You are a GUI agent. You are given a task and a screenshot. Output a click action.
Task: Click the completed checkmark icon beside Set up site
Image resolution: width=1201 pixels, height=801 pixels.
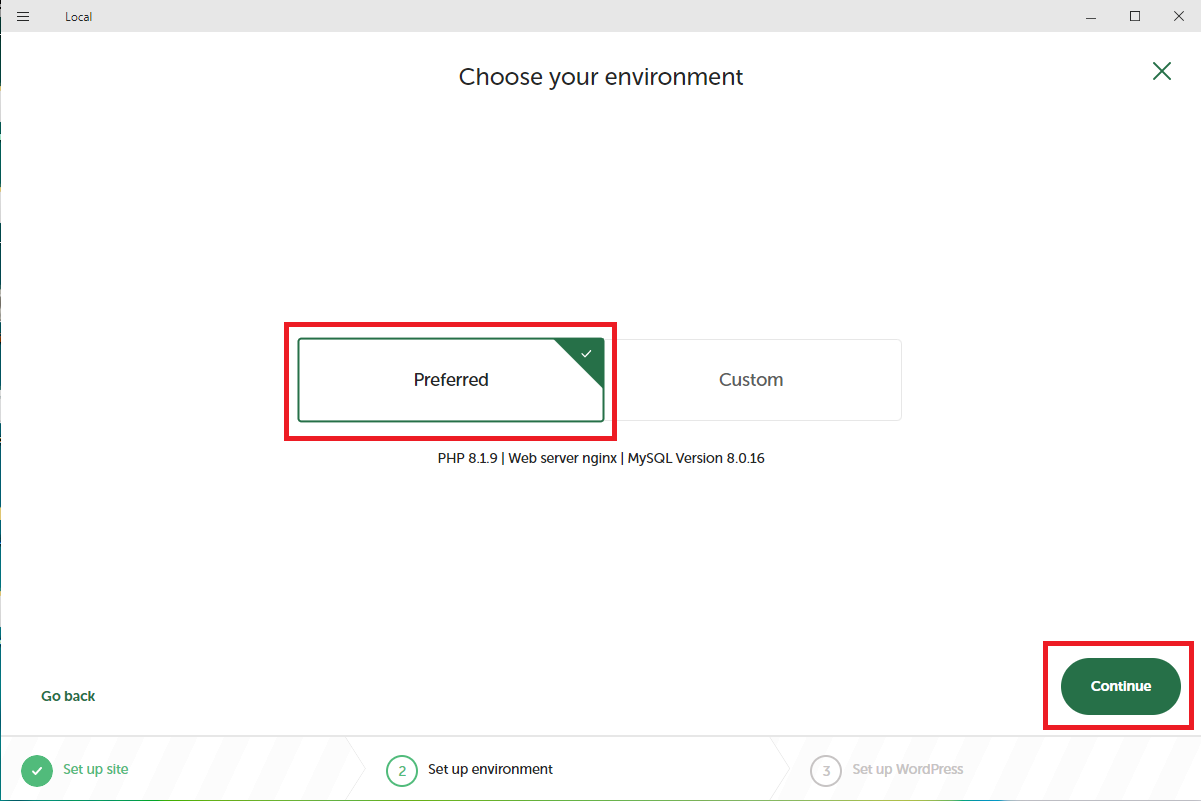pos(36,770)
